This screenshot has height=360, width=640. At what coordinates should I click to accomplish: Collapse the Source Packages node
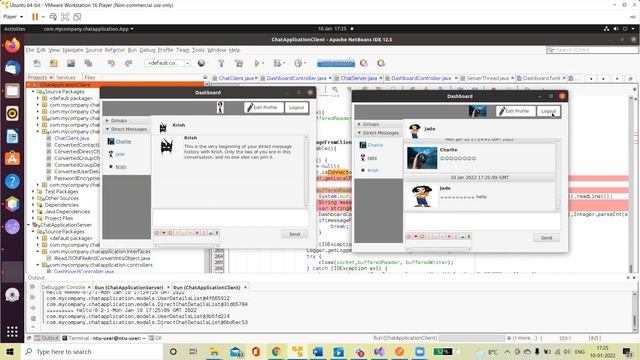tap(33, 92)
